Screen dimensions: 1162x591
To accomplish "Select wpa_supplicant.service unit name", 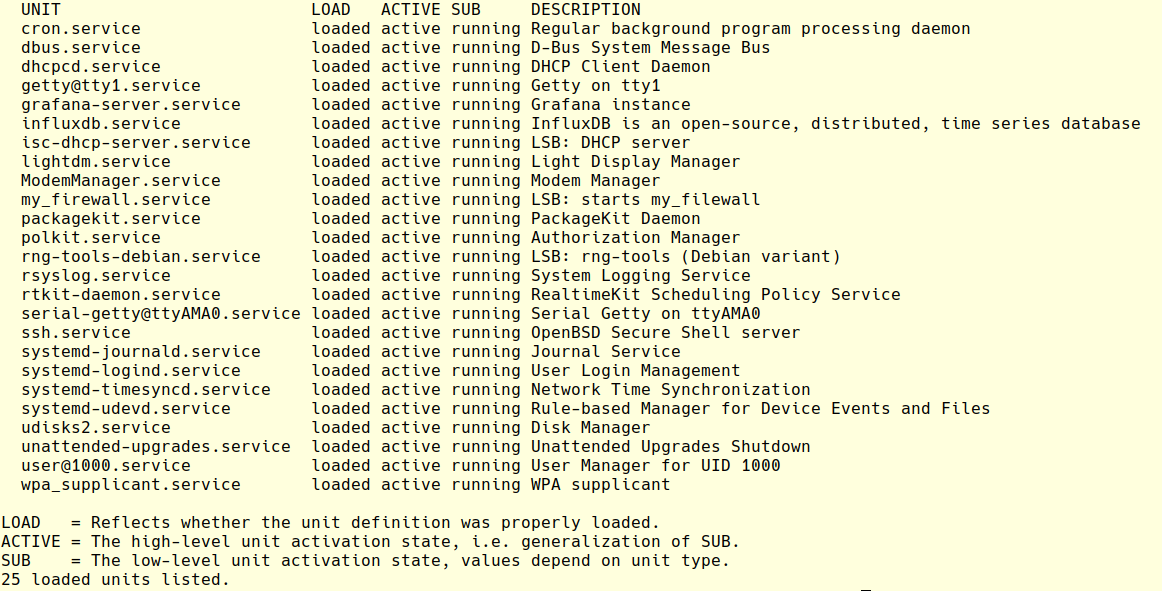I will [x=130, y=485].
